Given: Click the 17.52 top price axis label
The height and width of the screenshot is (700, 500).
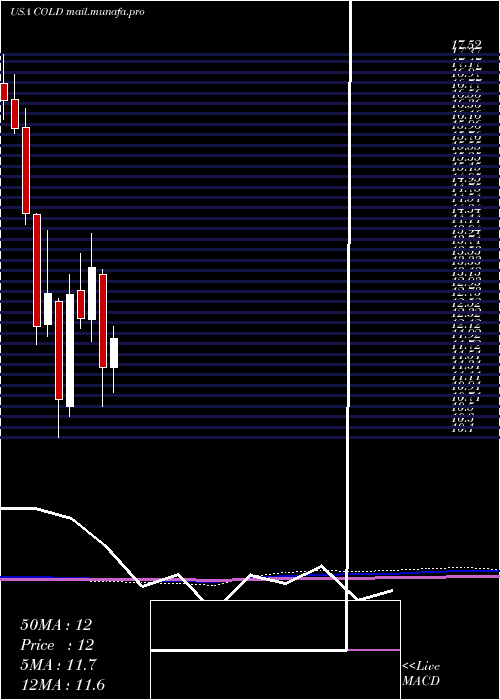Looking at the screenshot, I should pyautogui.click(x=467, y=44).
